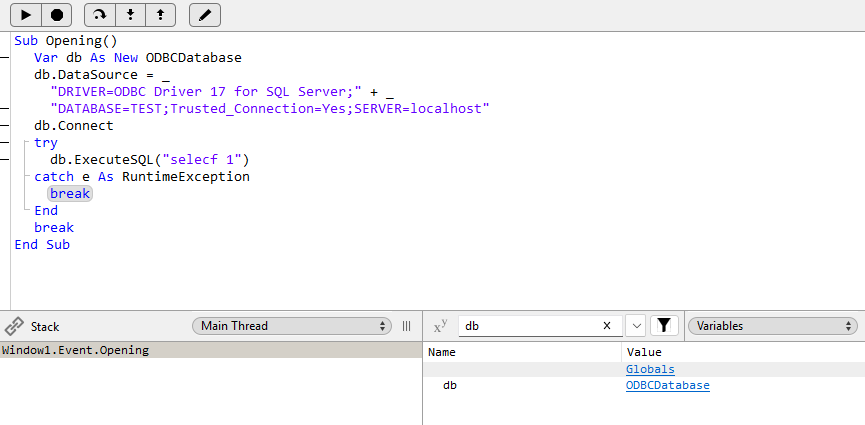
Task: Toggle the variables filter funnel button
Action: 664,325
